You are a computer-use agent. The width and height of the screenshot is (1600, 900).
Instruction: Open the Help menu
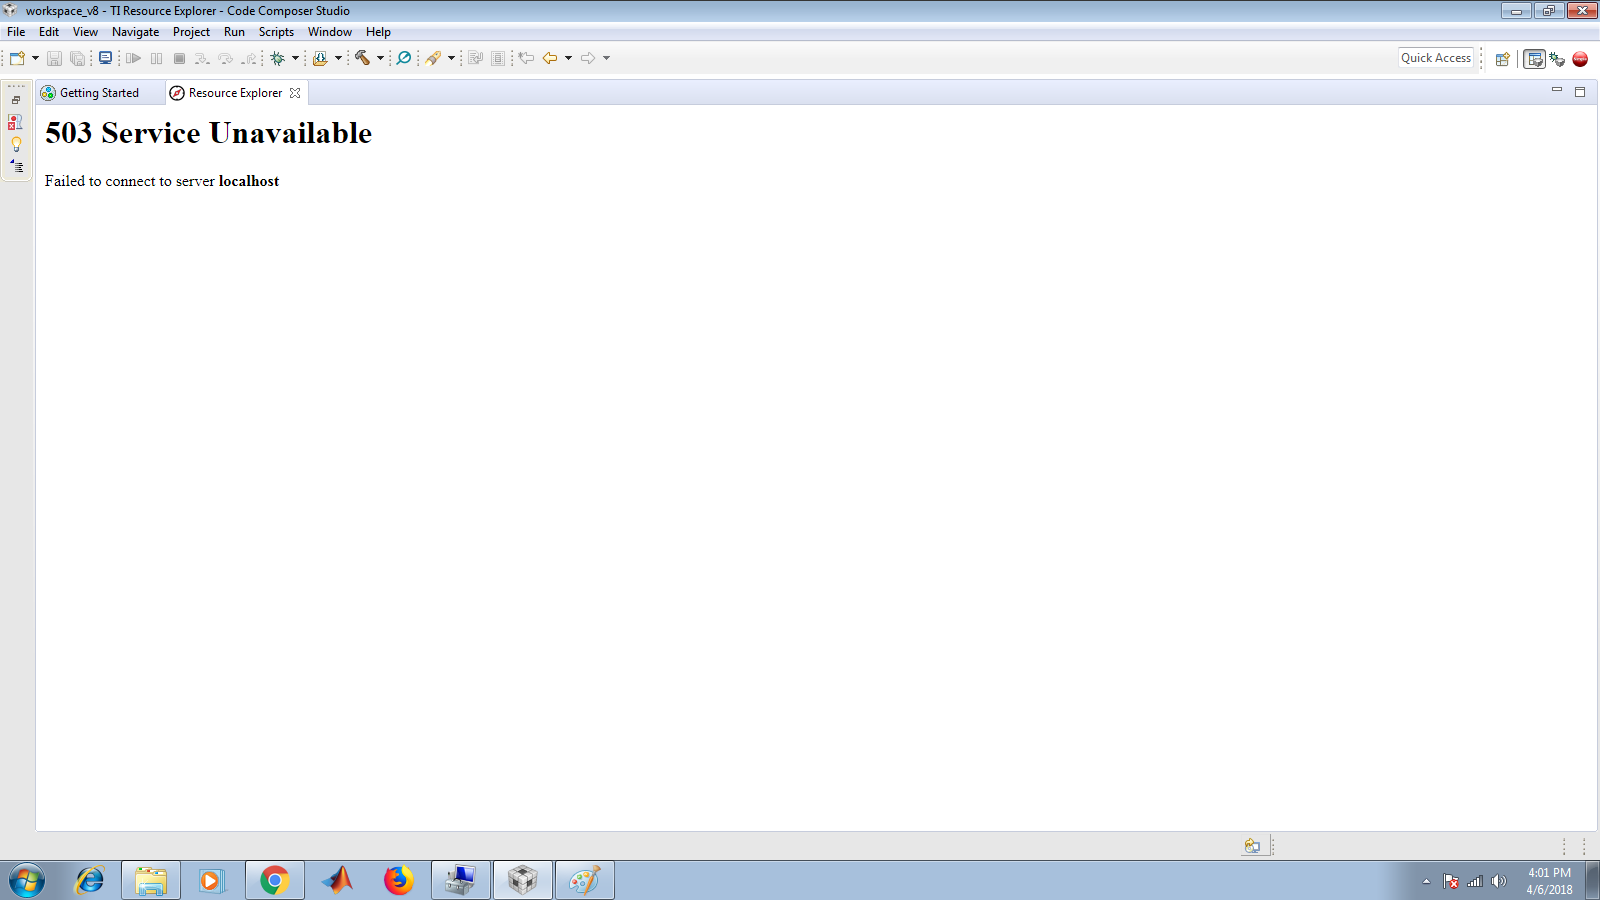[x=378, y=32]
